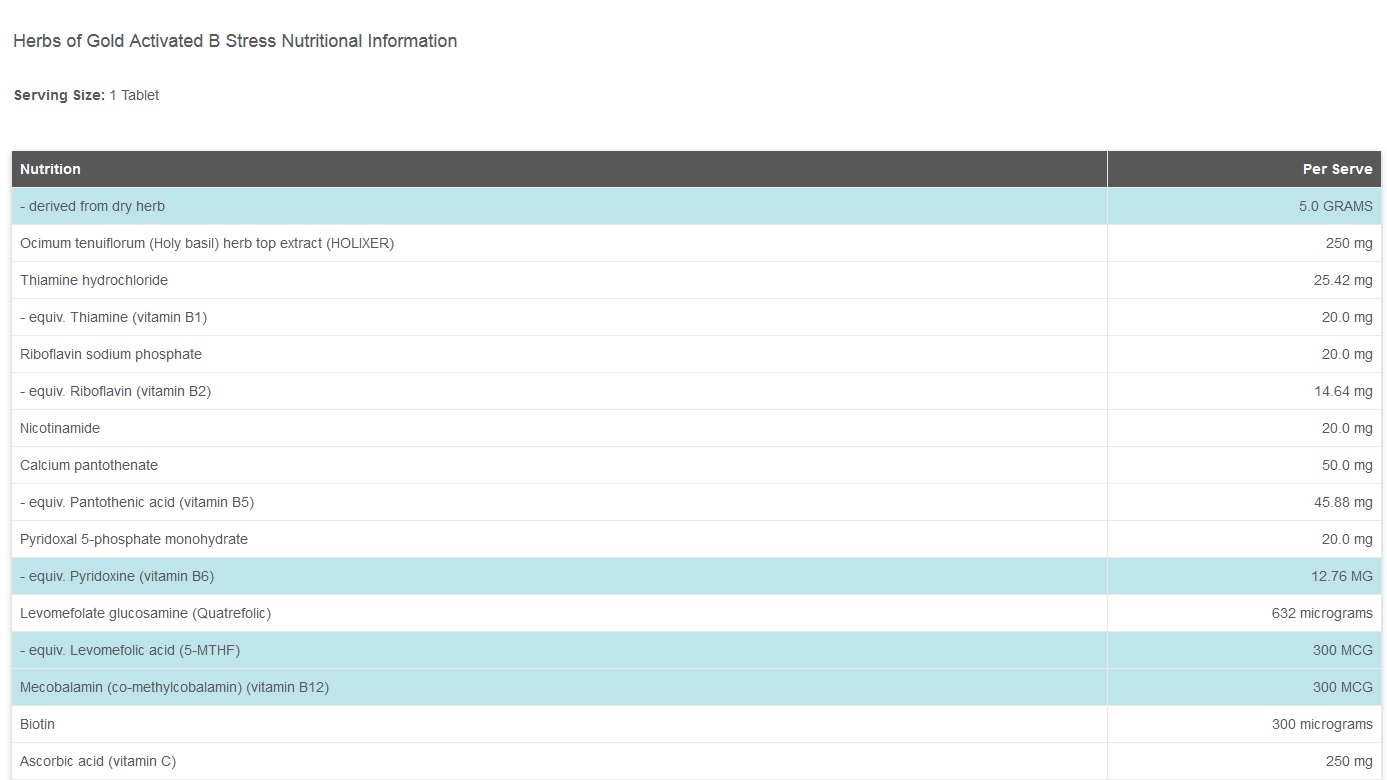
Task: Select the 'Serving Size:' label
Action: pyautogui.click(x=59, y=95)
